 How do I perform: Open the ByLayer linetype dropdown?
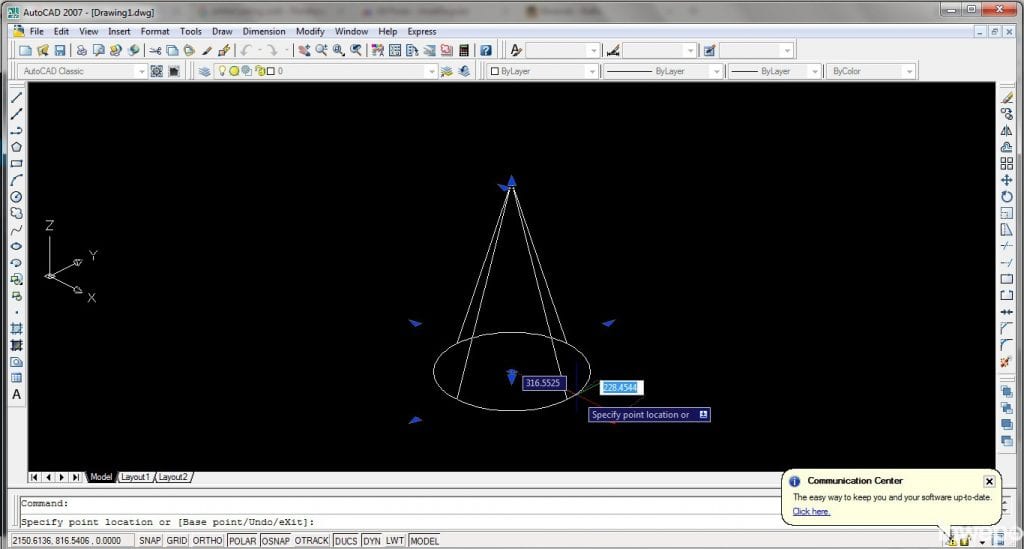click(x=716, y=71)
